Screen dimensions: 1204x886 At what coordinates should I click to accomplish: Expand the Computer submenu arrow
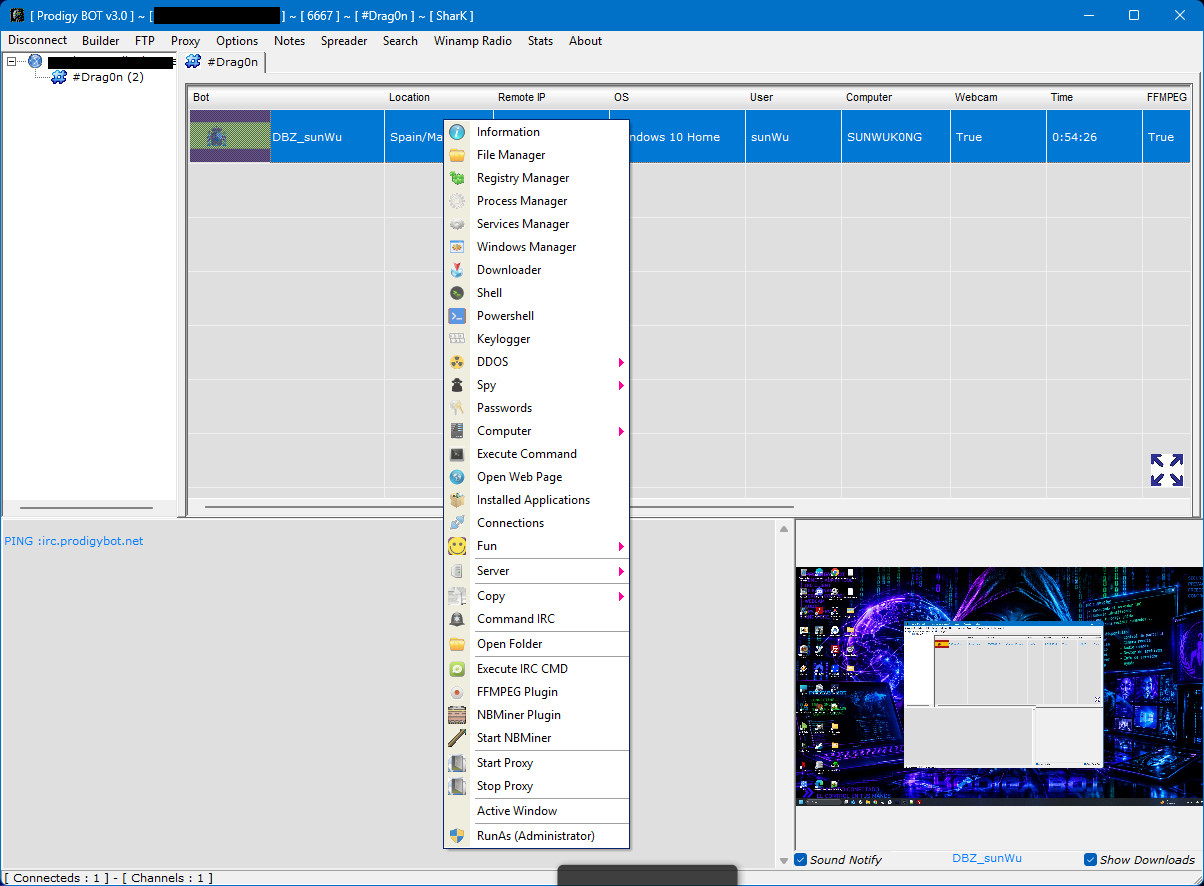click(621, 431)
